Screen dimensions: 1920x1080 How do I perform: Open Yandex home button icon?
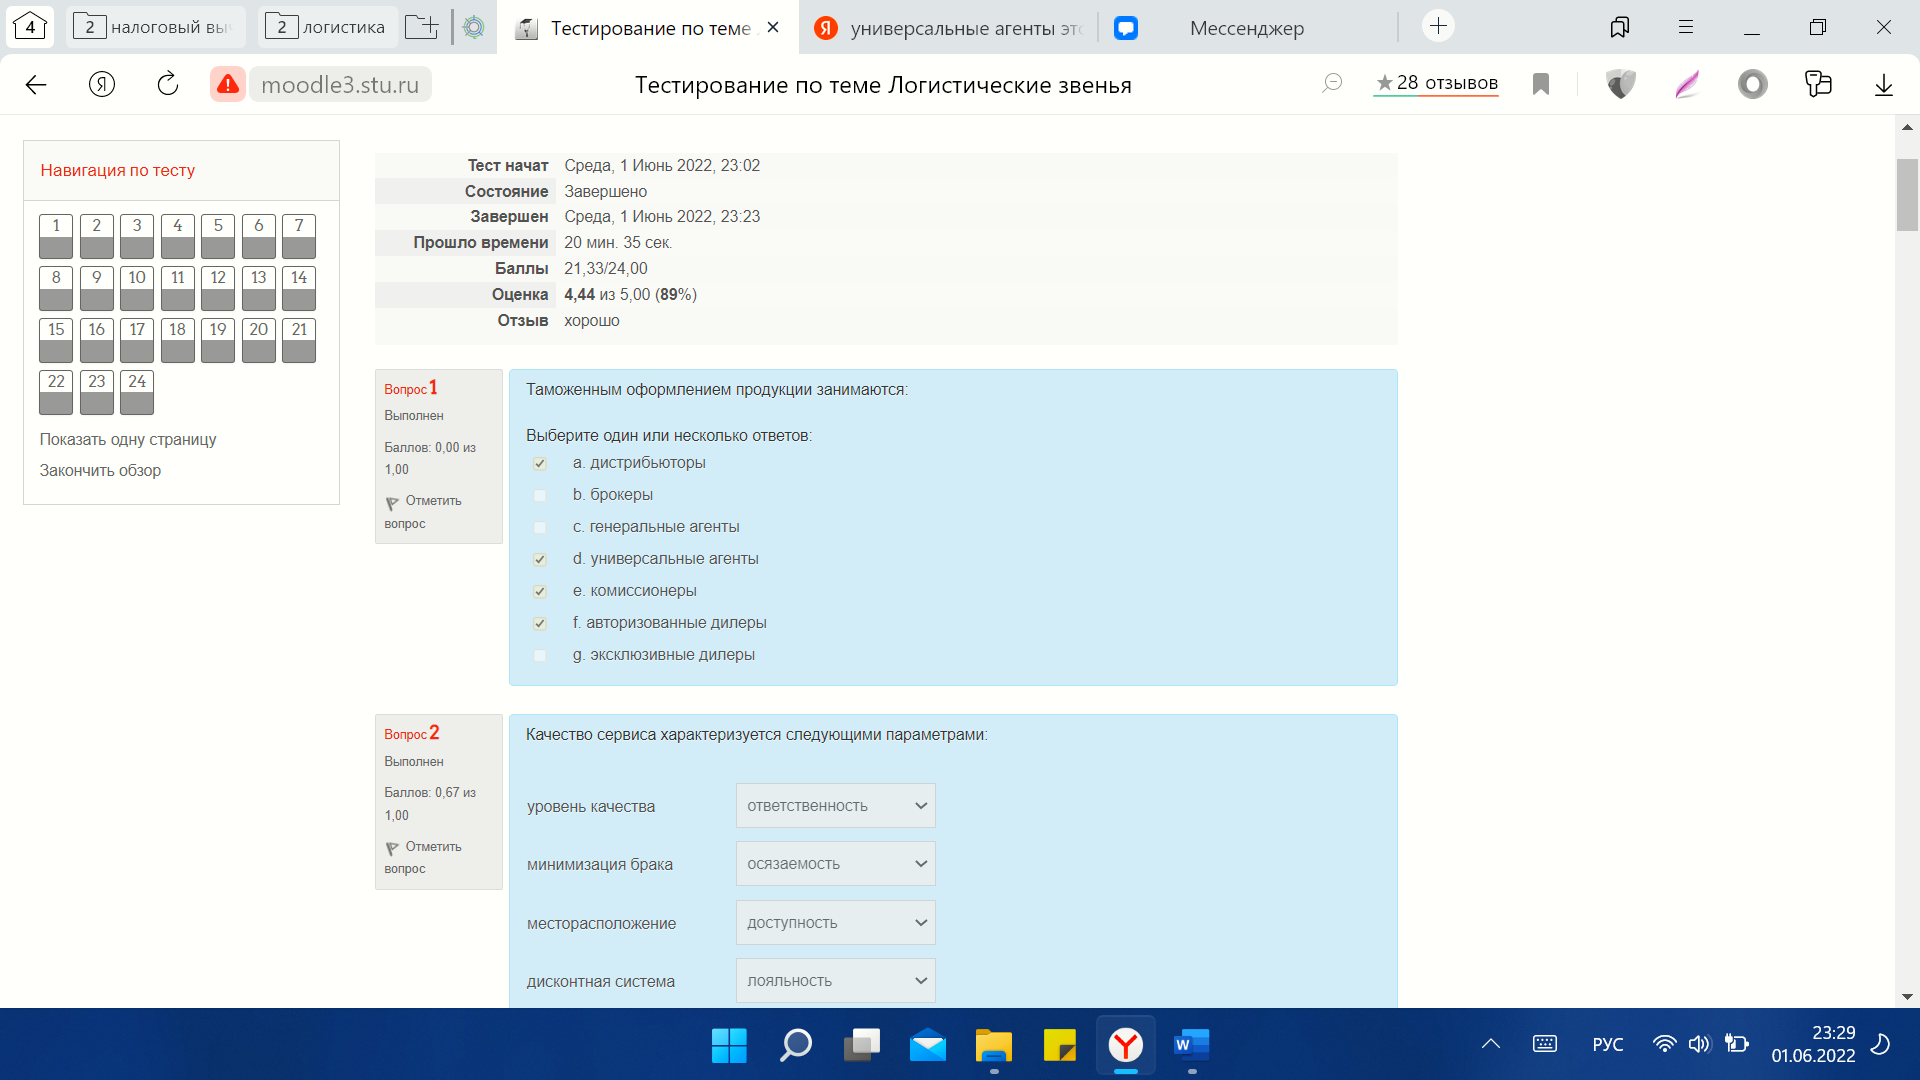click(102, 85)
